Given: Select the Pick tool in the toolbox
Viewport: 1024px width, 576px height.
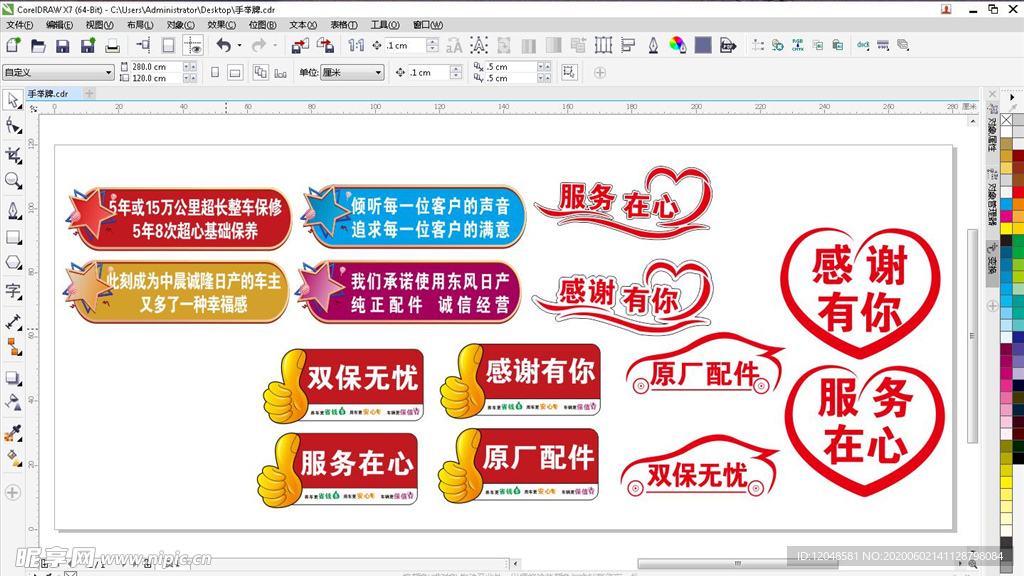Looking at the screenshot, I should point(12,100).
